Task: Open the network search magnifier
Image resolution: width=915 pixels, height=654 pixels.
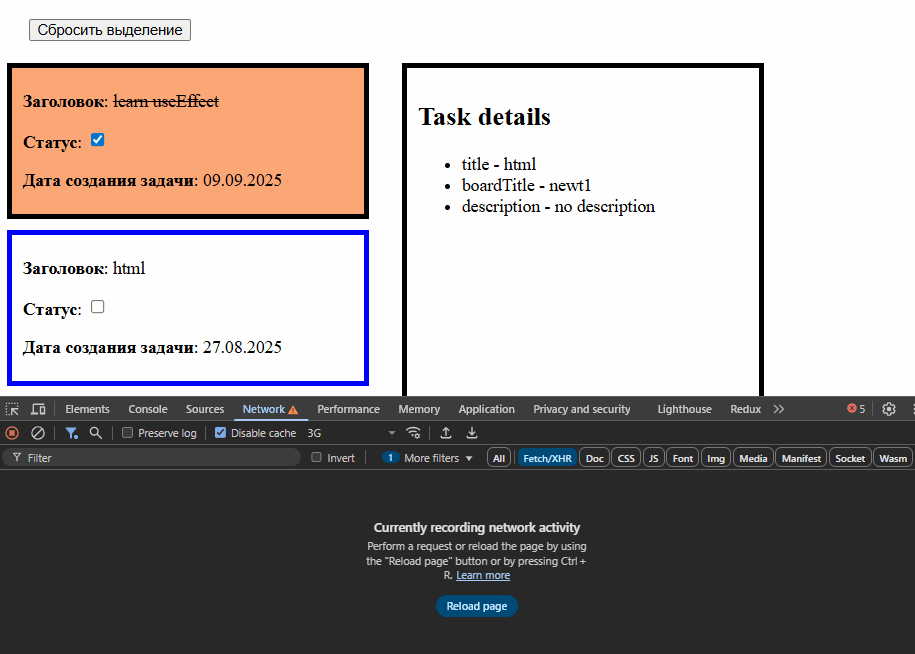Action: (96, 433)
